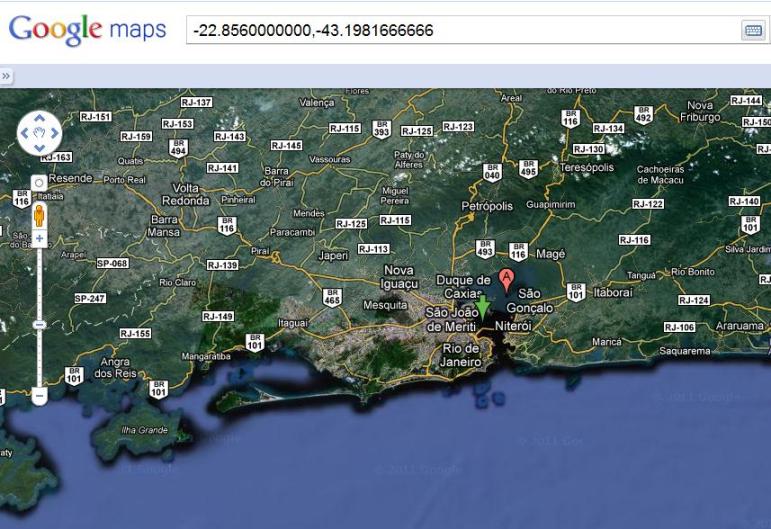Image resolution: width=771 pixels, height=529 pixels.
Task: Click the Mangaratiba town label
Action: tap(206, 356)
